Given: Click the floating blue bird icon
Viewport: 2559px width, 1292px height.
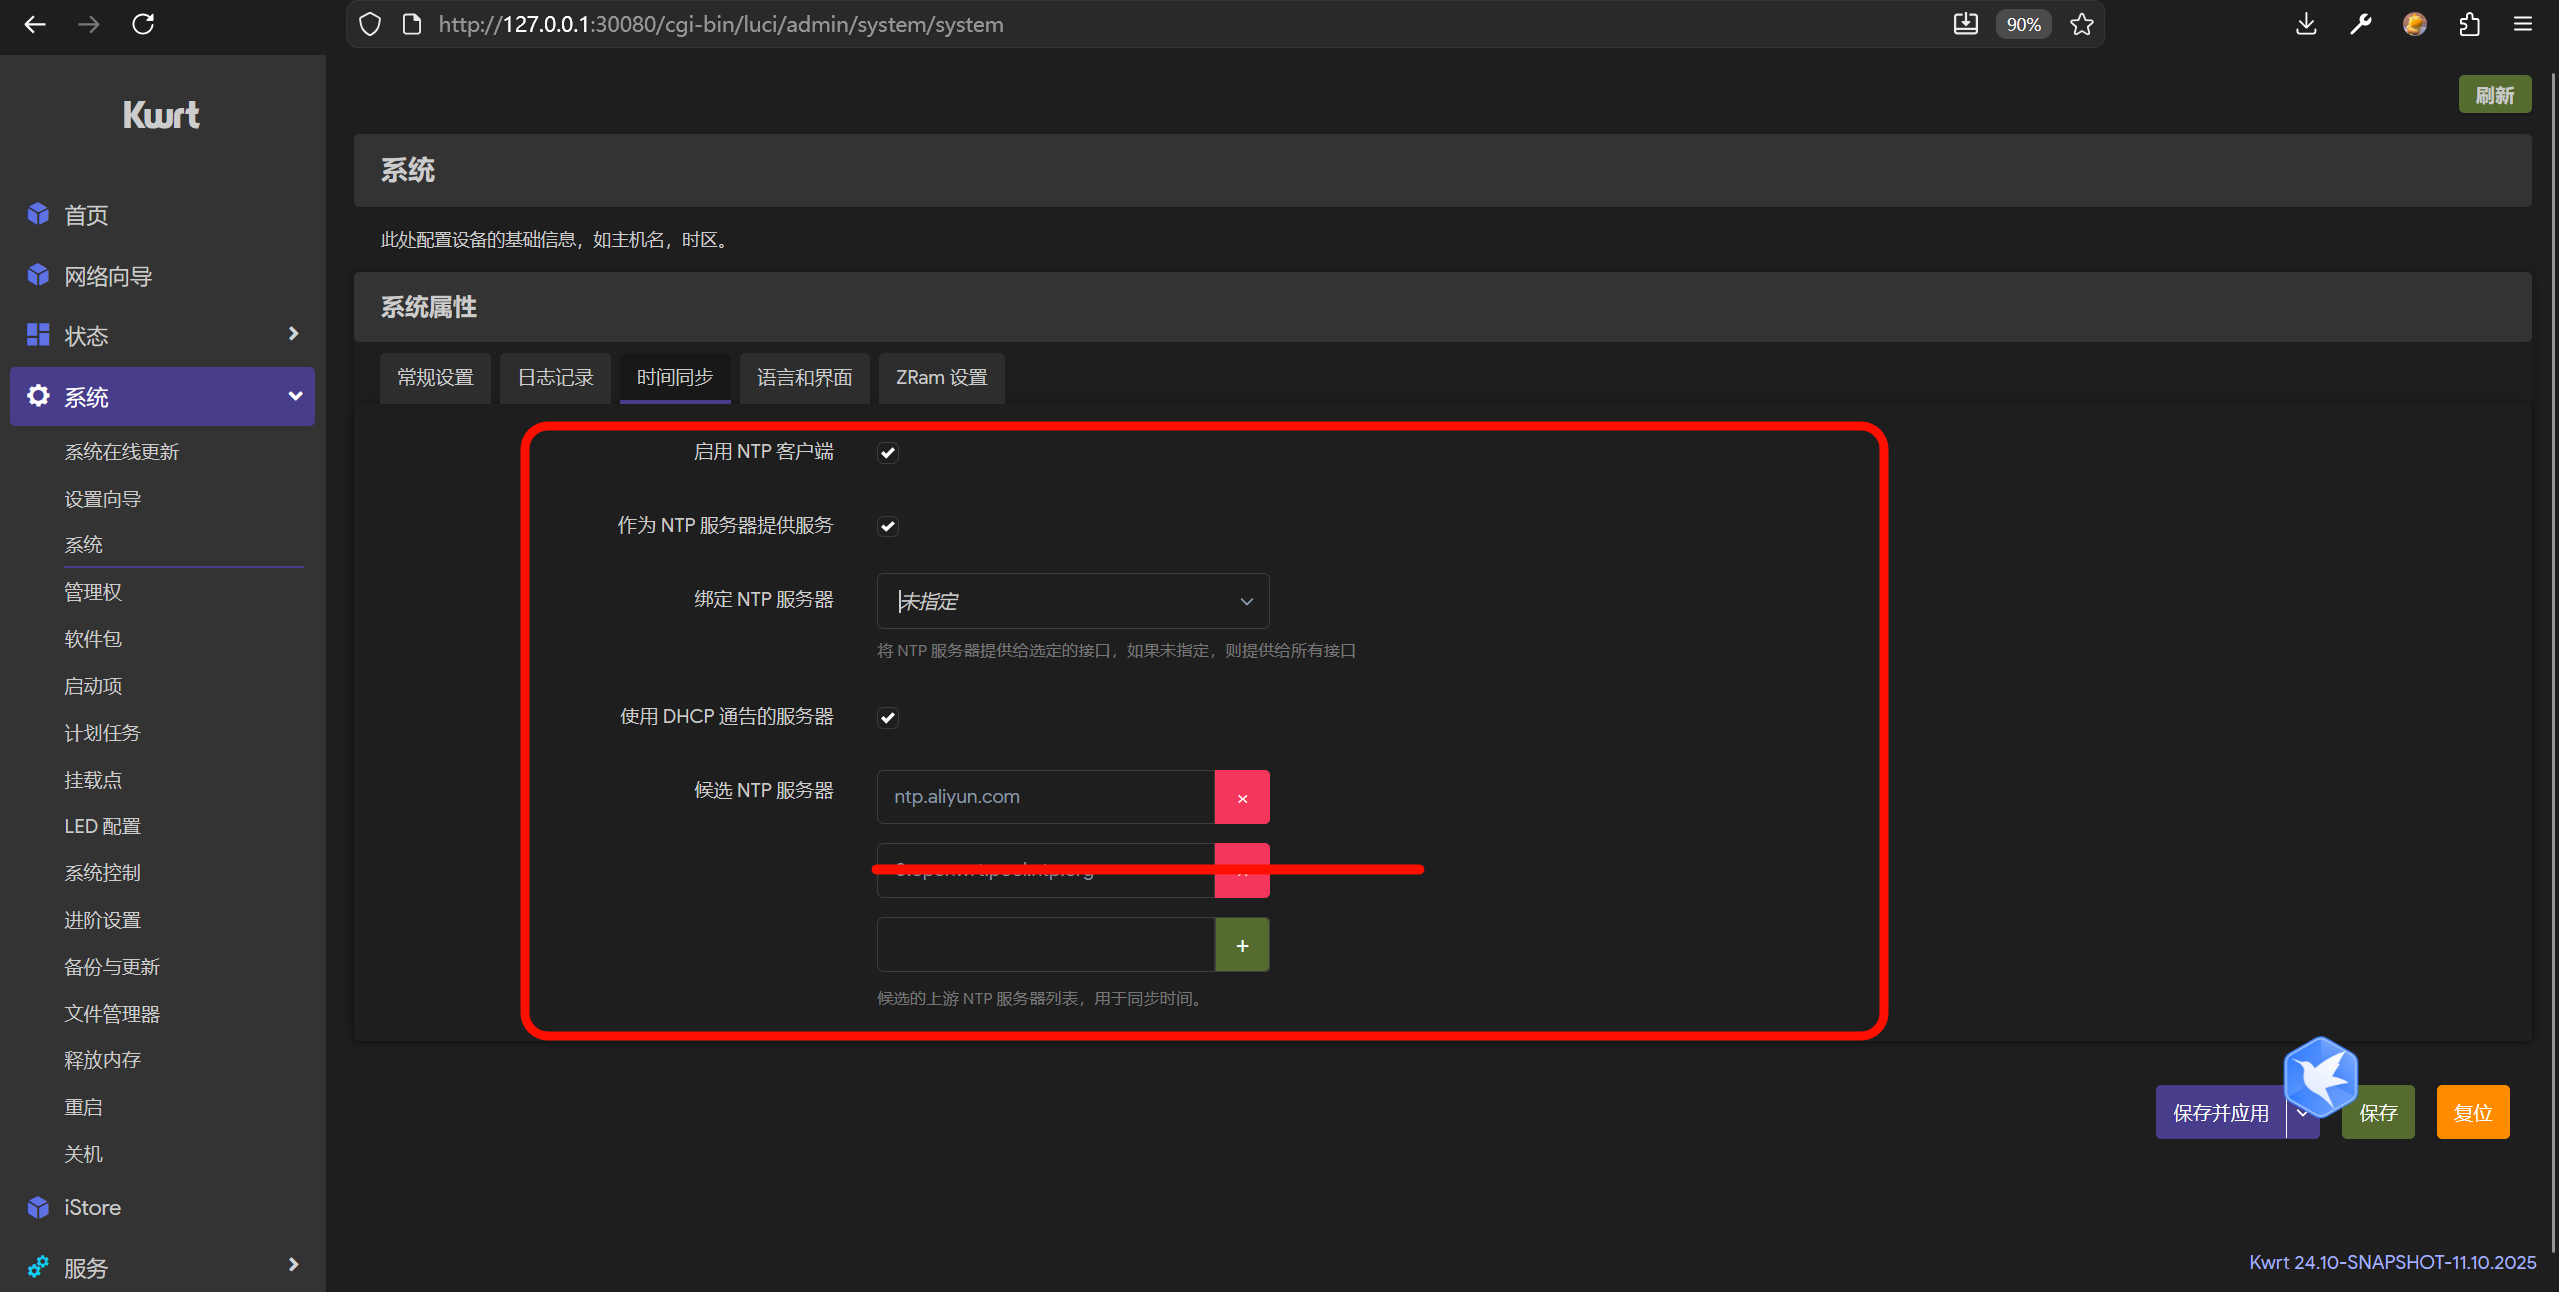Looking at the screenshot, I should (x=2321, y=1077).
